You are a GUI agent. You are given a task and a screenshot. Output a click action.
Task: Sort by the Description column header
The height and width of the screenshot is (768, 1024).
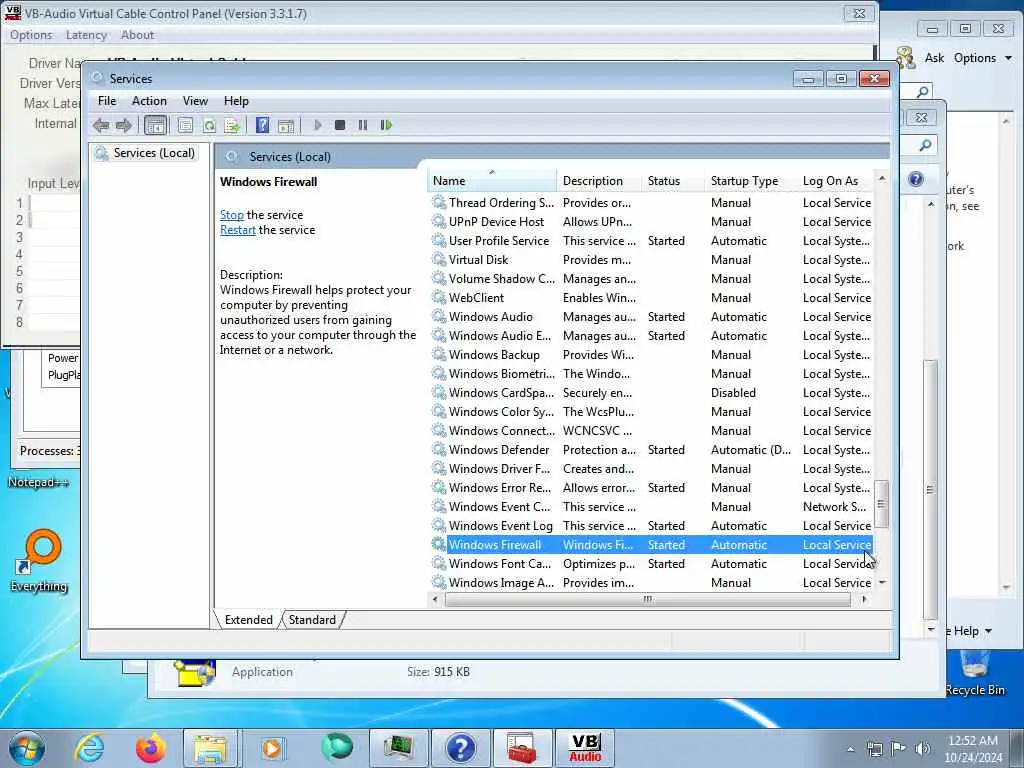[x=599, y=181]
